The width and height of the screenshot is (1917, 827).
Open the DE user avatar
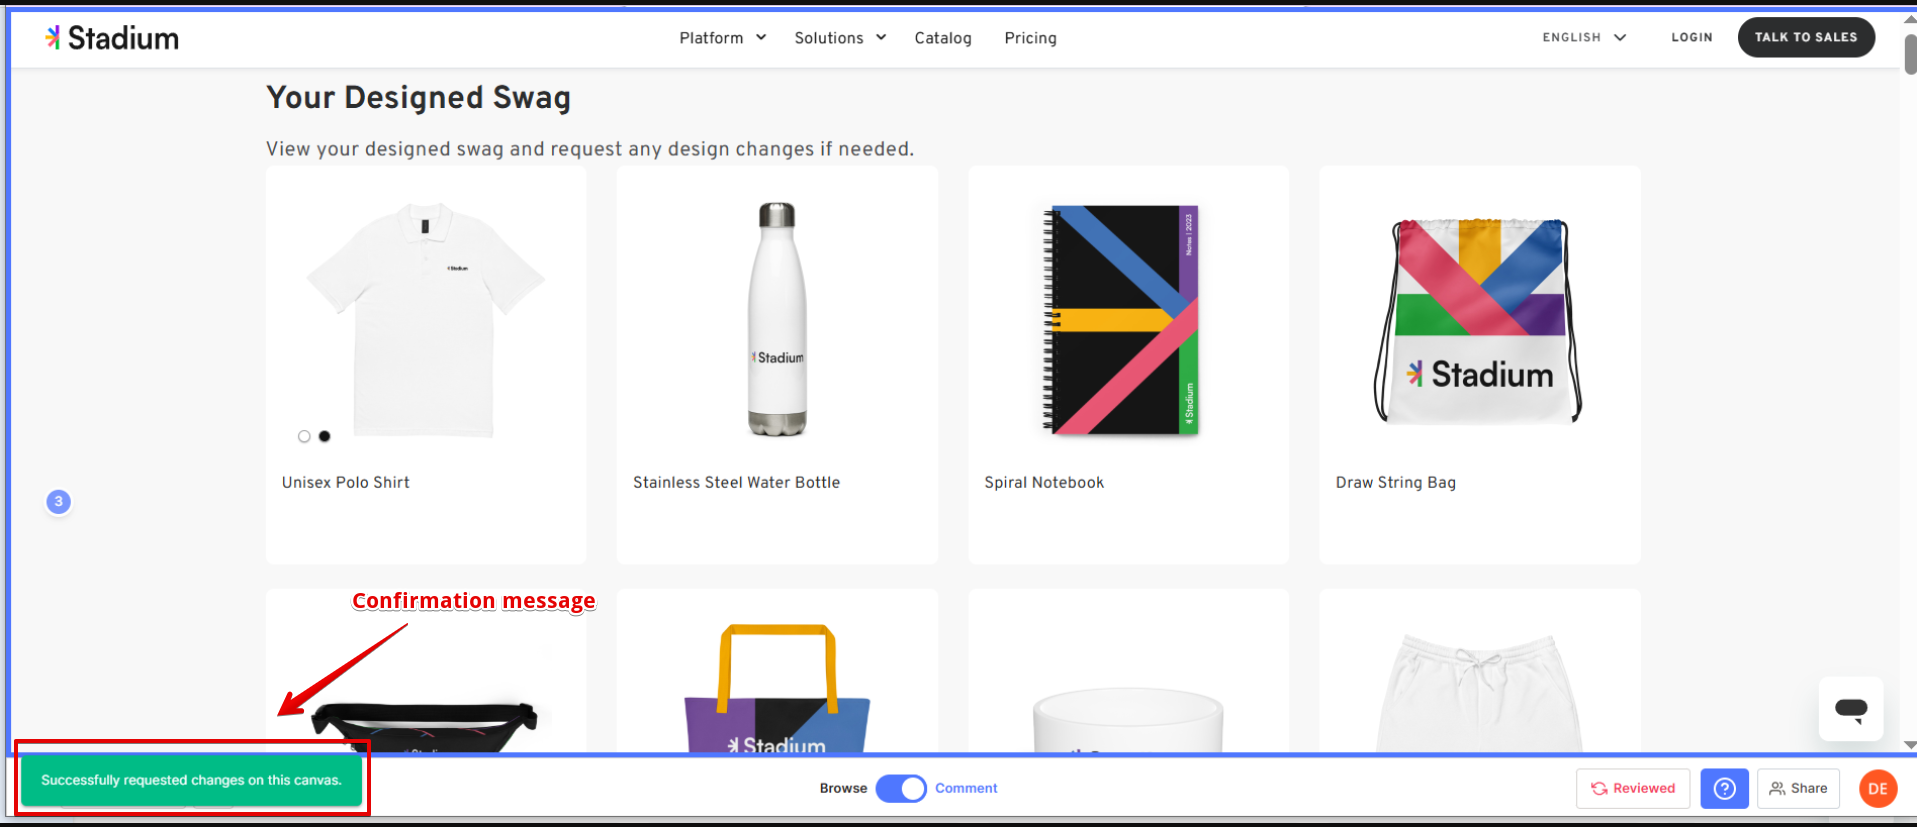(x=1878, y=788)
